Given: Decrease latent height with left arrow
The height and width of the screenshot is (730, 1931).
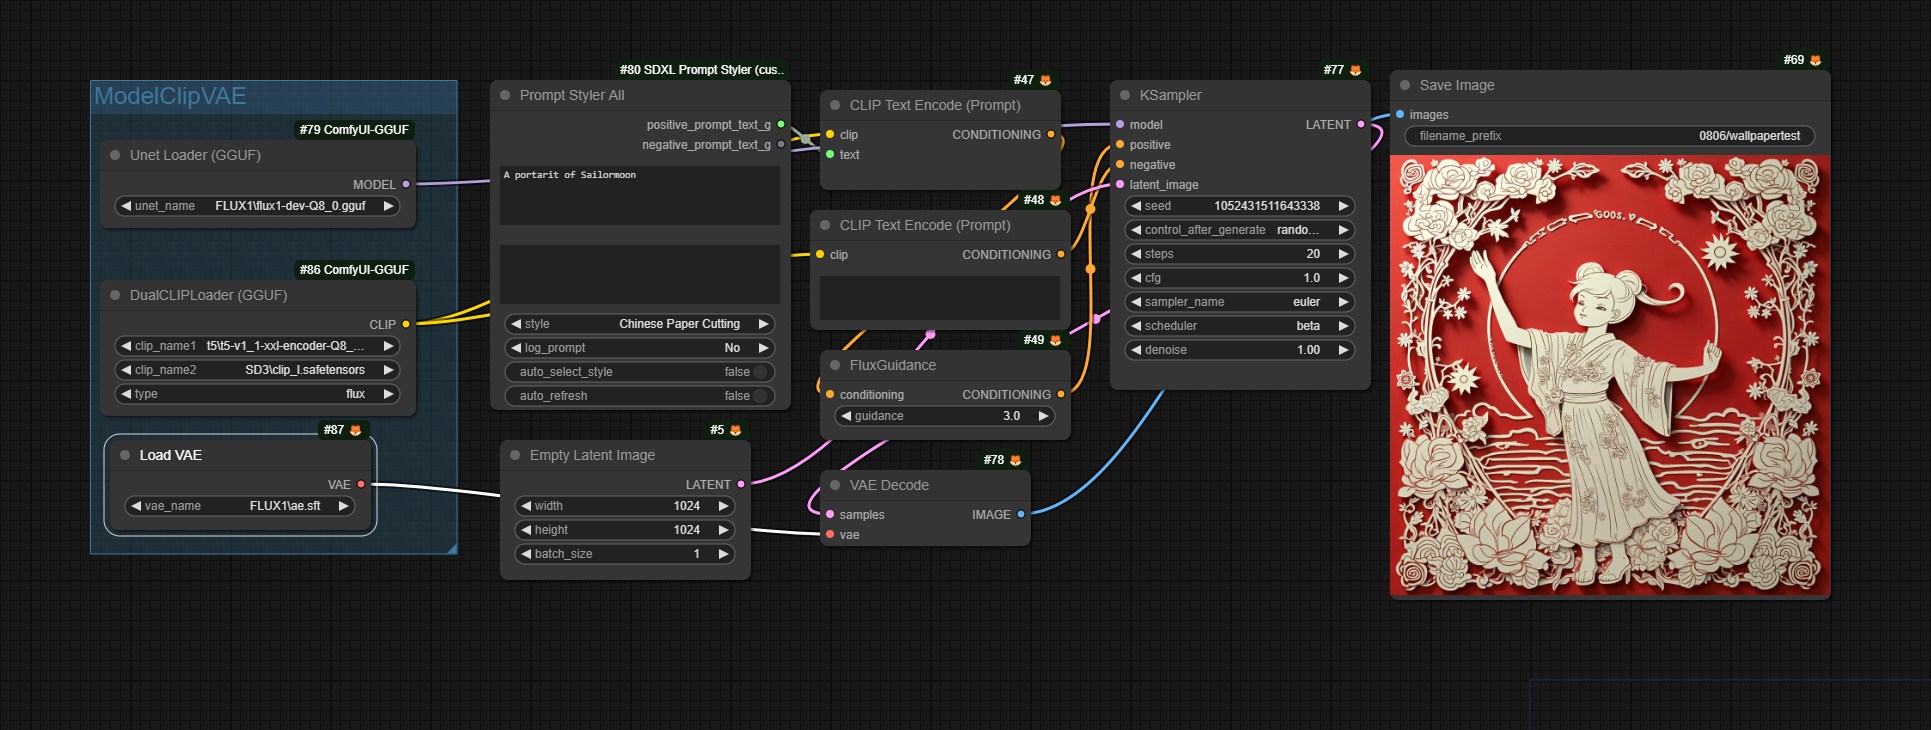Looking at the screenshot, I should [x=526, y=530].
